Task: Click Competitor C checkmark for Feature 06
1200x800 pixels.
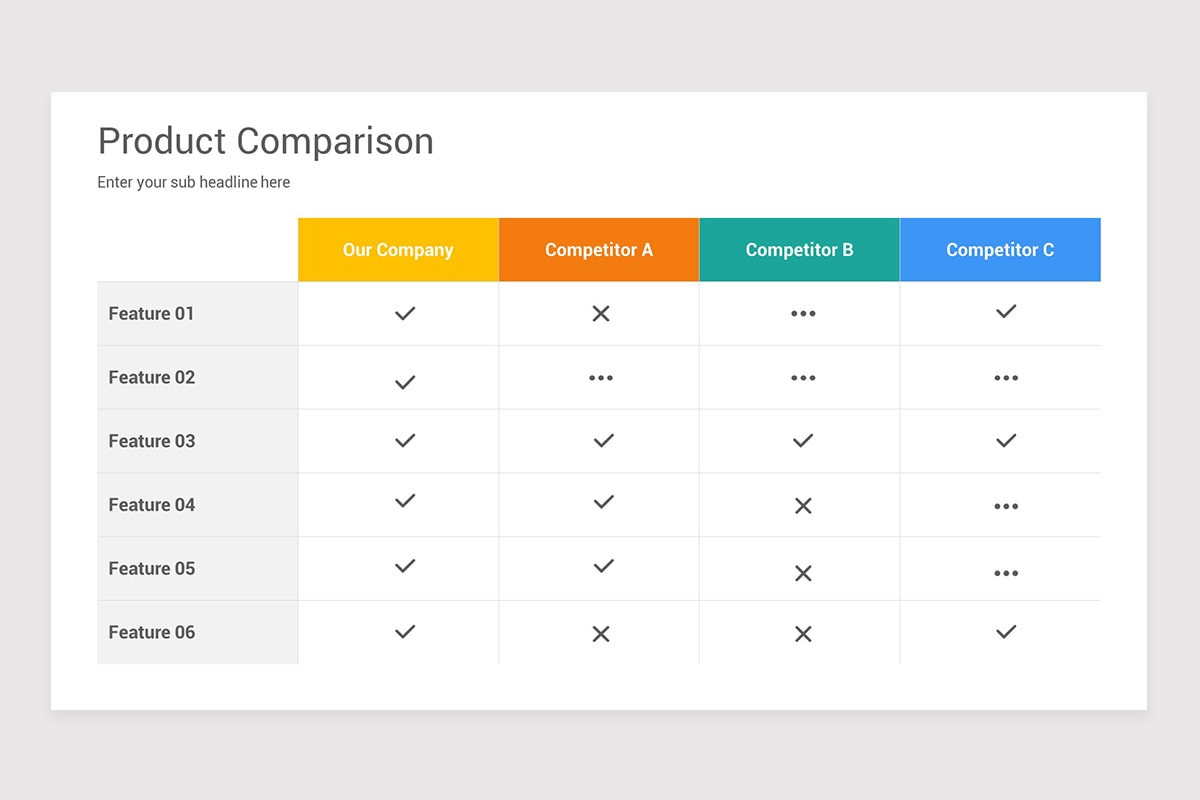Action: [1006, 631]
